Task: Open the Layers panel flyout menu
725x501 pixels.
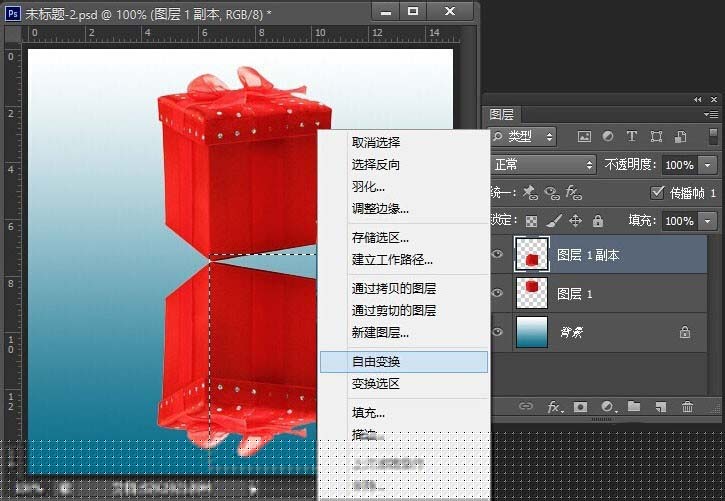Action: click(x=711, y=114)
